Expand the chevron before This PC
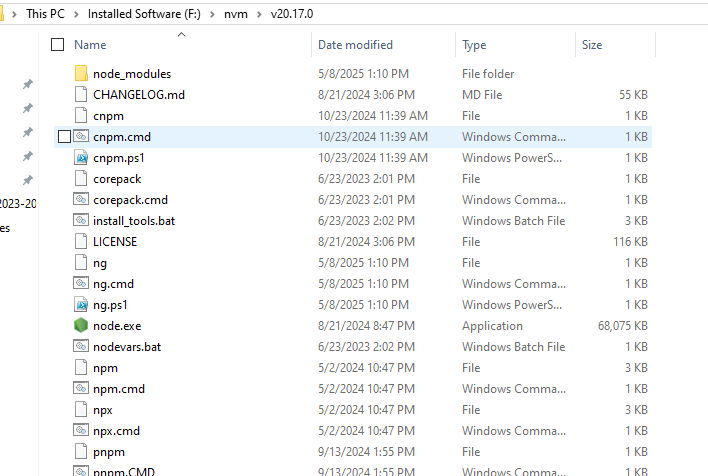The height and width of the screenshot is (476, 708). point(15,14)
